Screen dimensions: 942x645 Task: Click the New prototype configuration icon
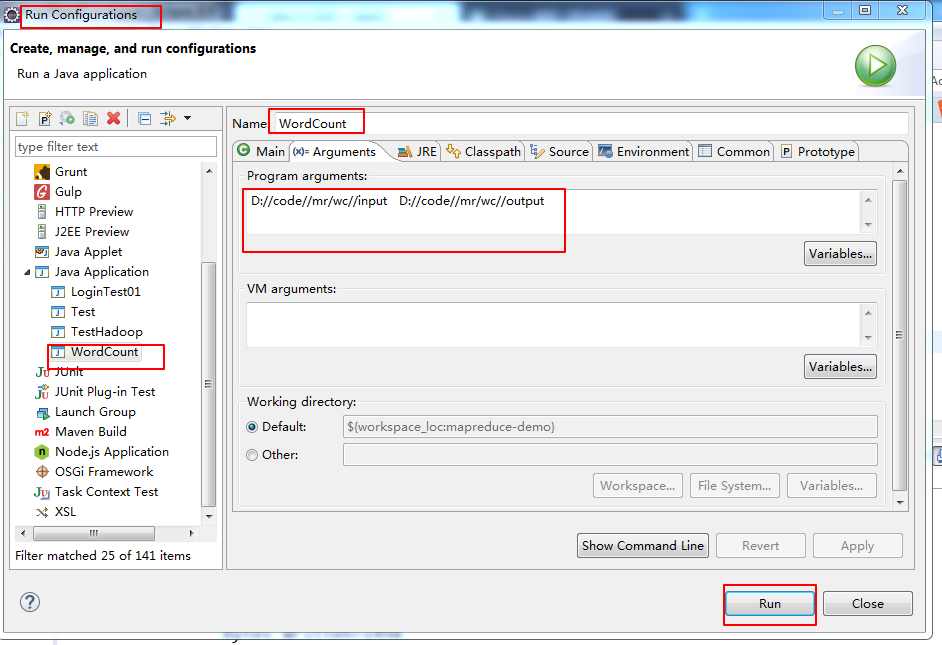coord(44,118)
